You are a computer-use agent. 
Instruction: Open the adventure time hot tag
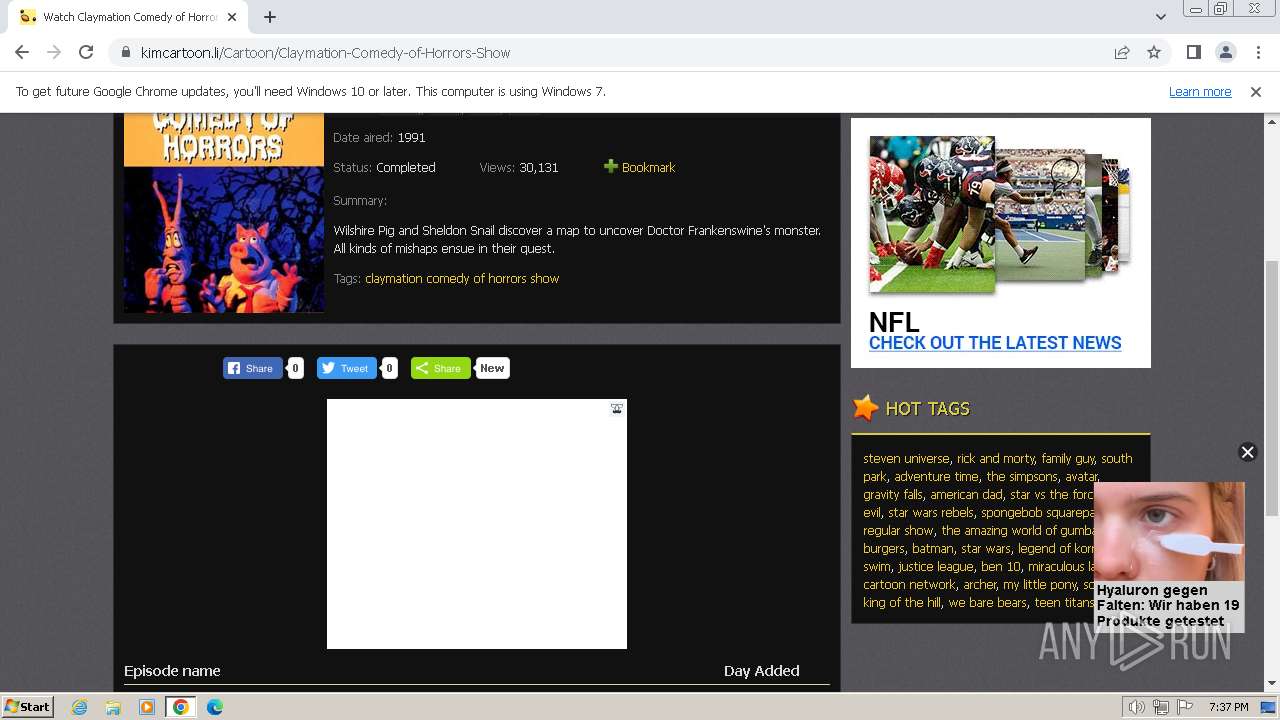[936, 476]
